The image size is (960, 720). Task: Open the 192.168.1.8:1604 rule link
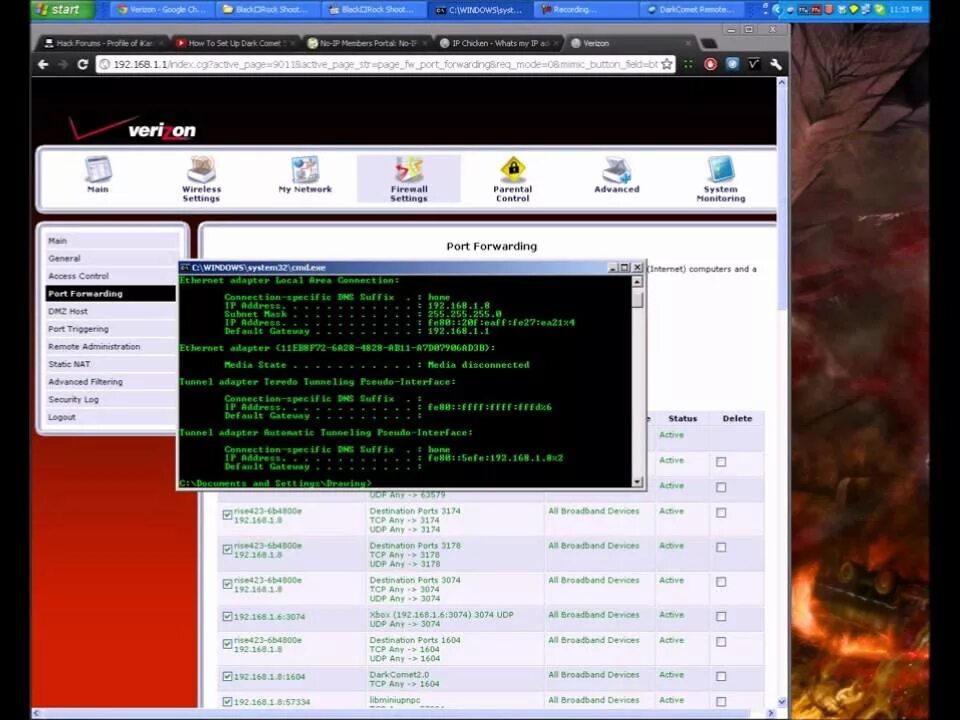click(x=269, y=677)
